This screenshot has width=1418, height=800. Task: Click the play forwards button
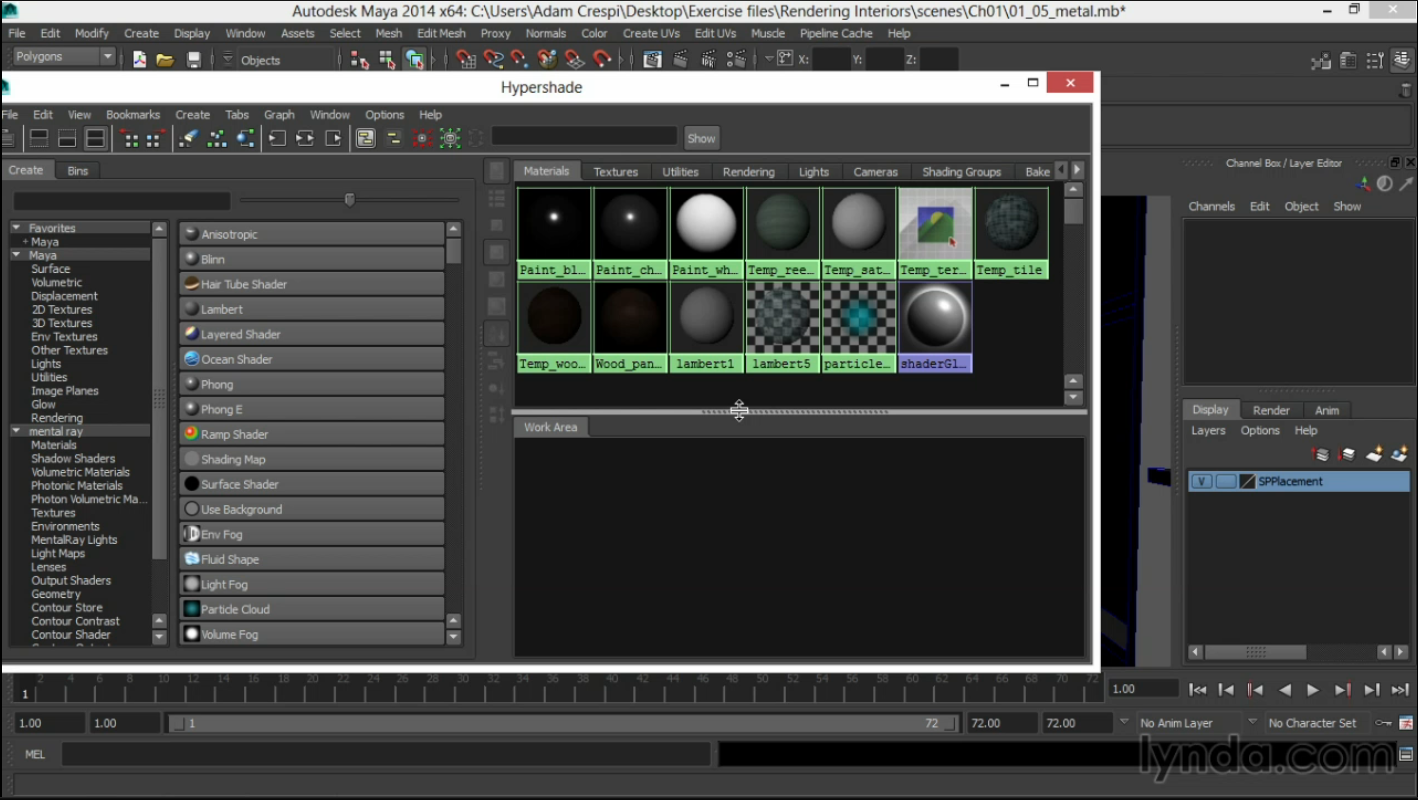coord(1313,689)
